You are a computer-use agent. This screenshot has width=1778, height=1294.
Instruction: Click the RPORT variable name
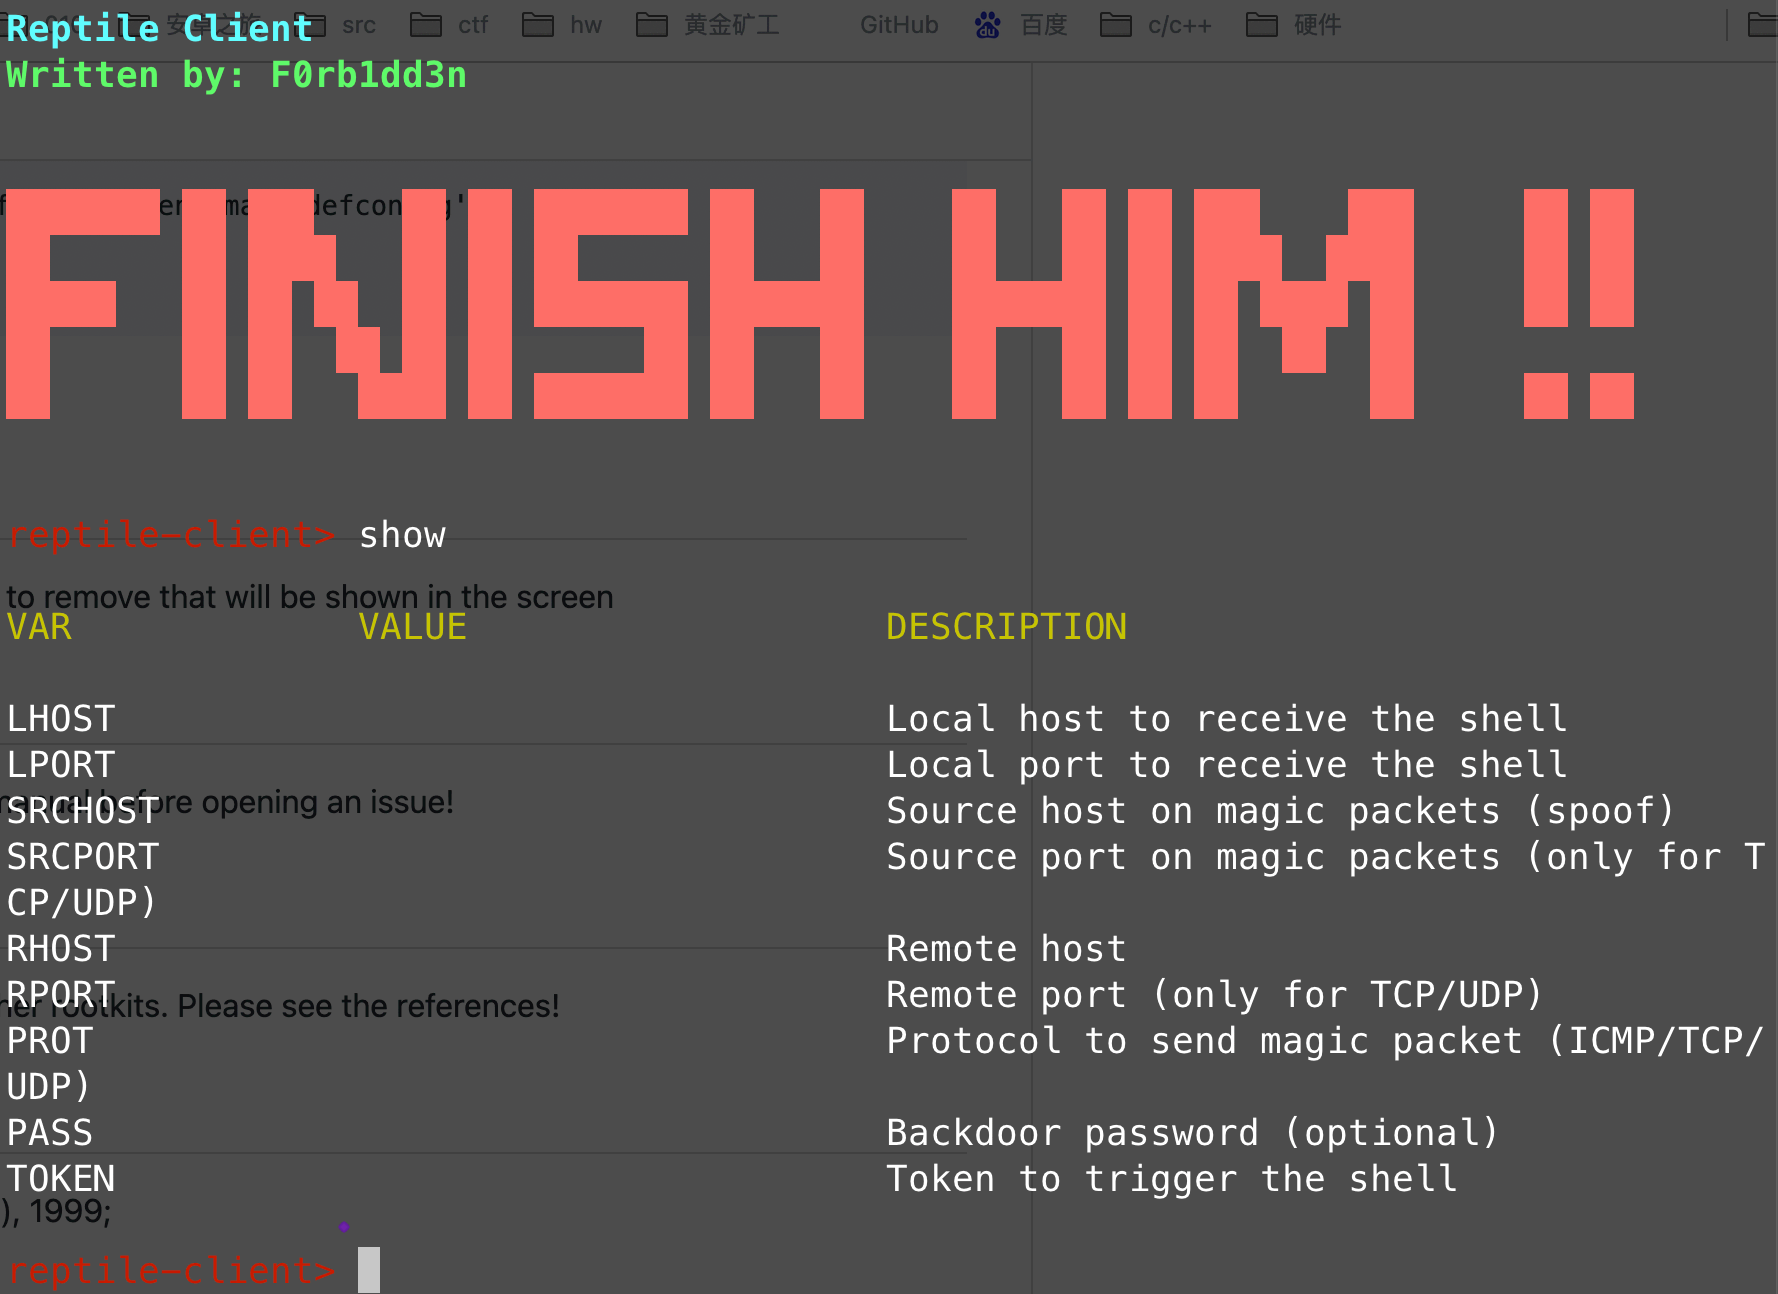tap(61, 995)
